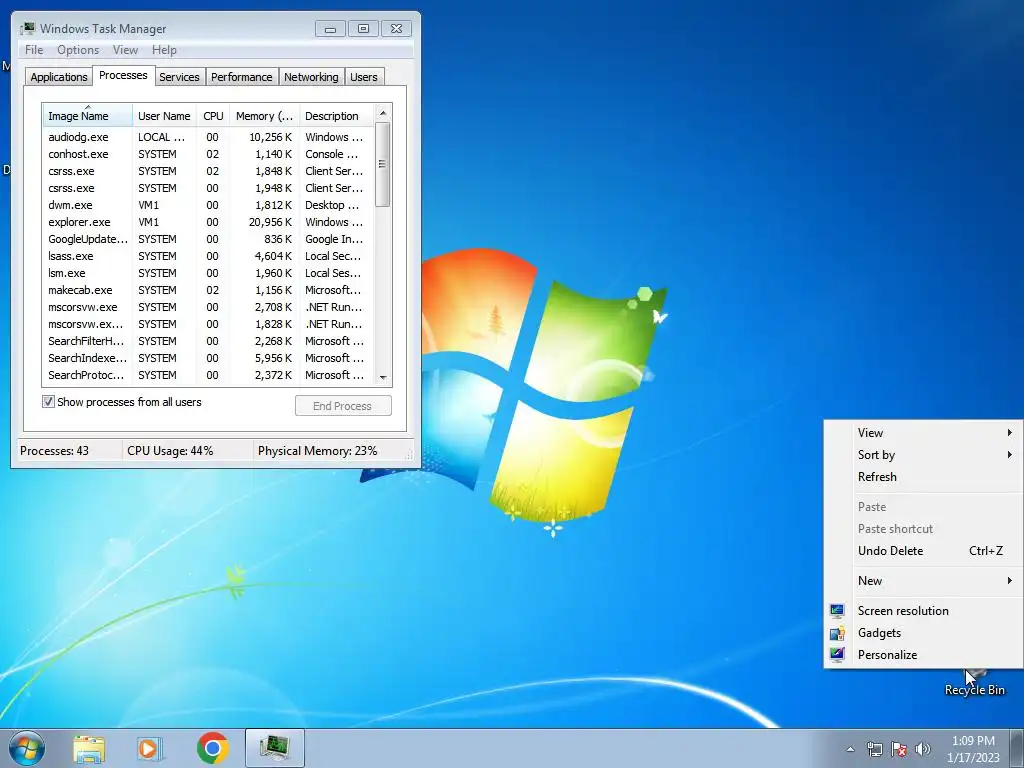The width and height of the screenshot is (1024, 768).
Task: Launch Windows Media Player from taskbar
Action: [x=150, y=748]
